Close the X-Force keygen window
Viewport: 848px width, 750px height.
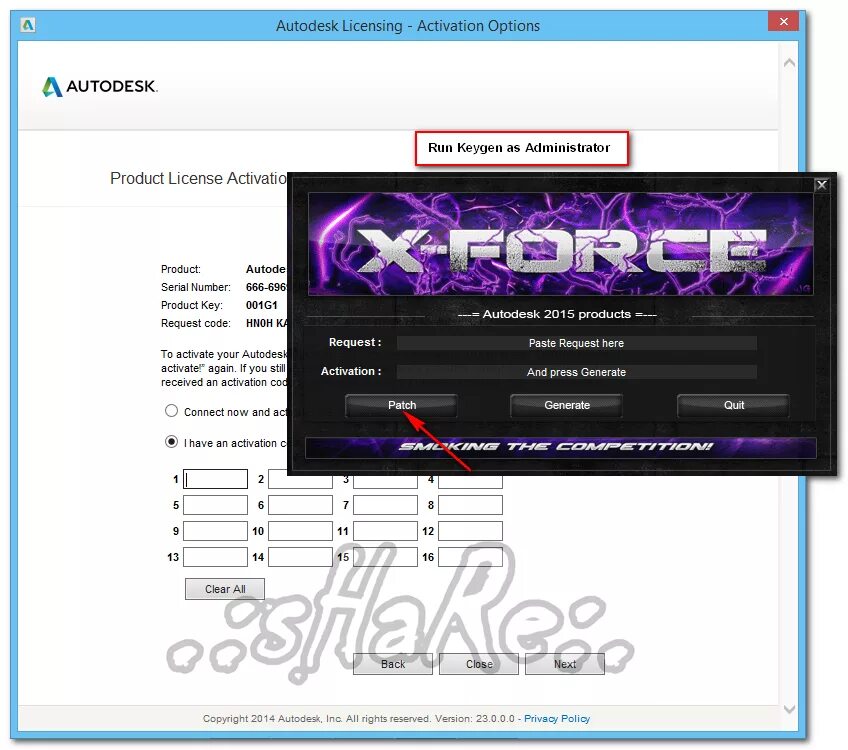tap(822, 185)
